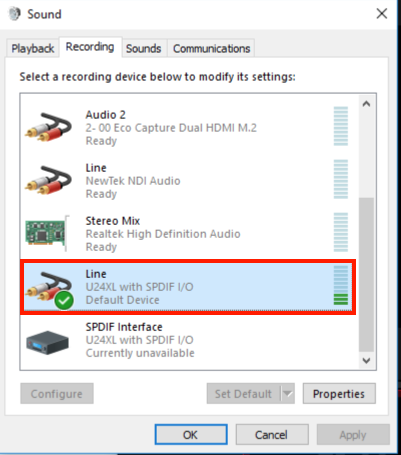The image size is (401, 455).
Task: Click the level meter beside Audio 2
Action: pos(341,126)
